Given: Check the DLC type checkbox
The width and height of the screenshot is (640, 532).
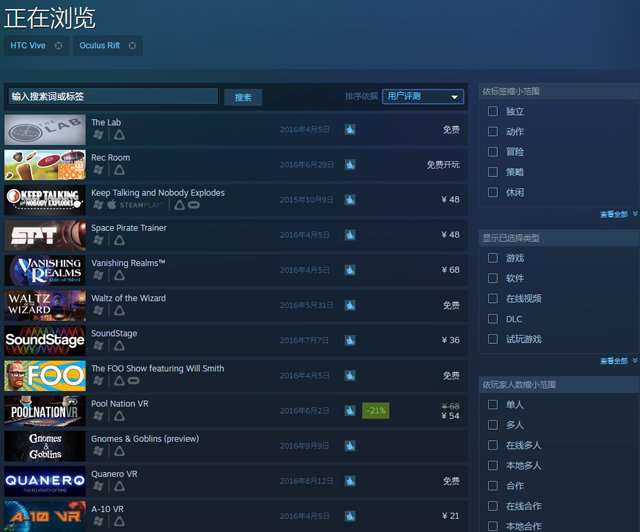Looking at the screenshot, I should pos(493,319).
